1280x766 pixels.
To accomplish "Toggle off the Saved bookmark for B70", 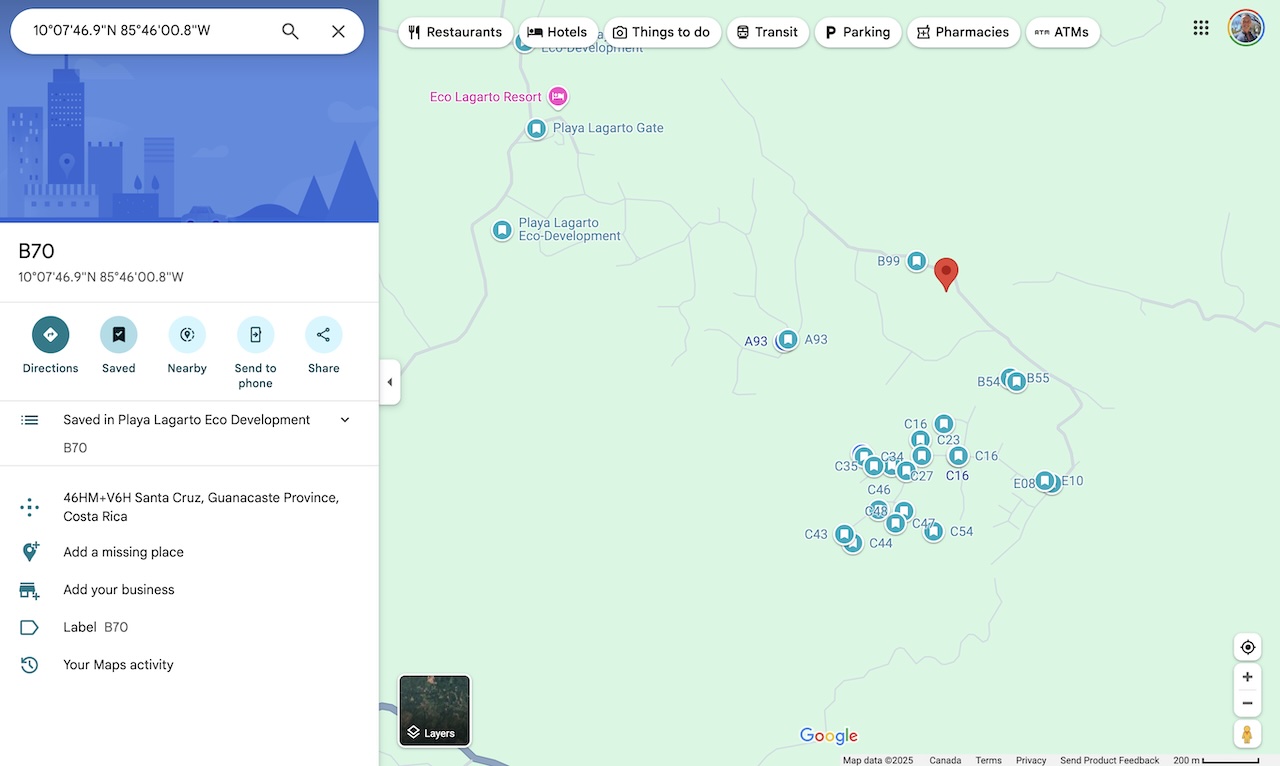I will pyautogui.click(x=118, y=334).
